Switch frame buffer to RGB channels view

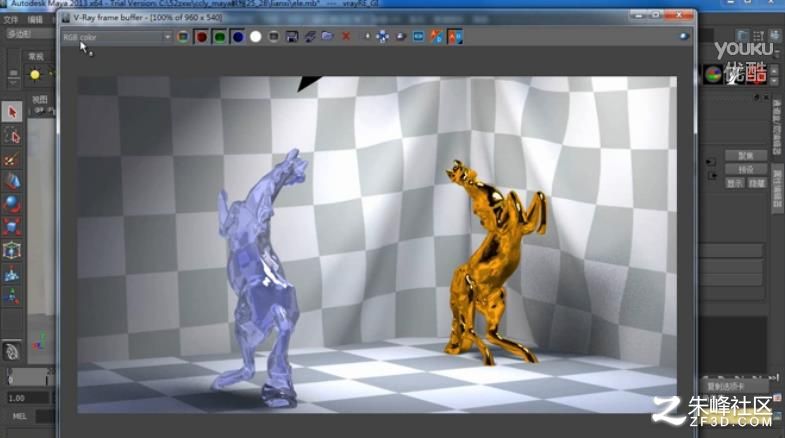183,37
